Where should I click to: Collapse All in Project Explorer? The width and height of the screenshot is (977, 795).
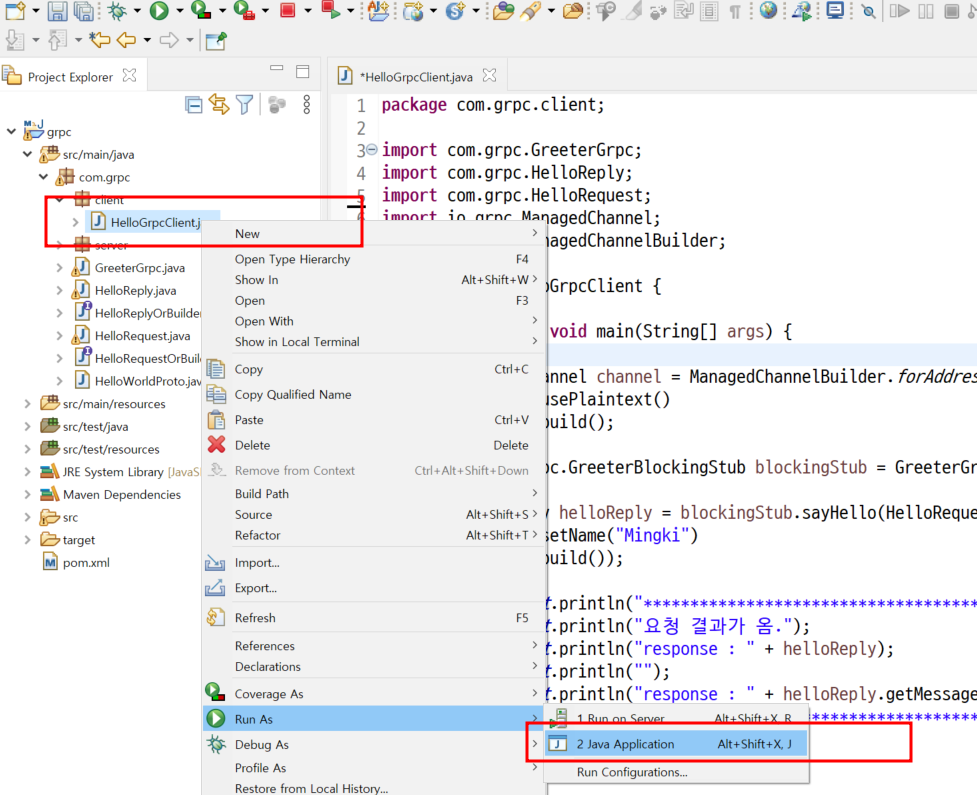(x=194, y=105)
